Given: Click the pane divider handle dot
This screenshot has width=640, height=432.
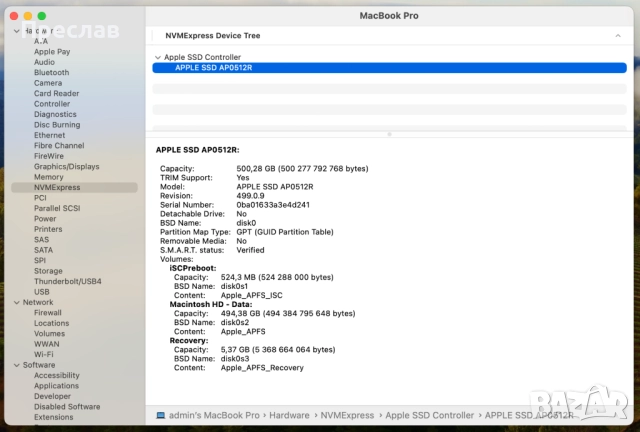Looking at the screenshot, I should (x=389, y=134).
